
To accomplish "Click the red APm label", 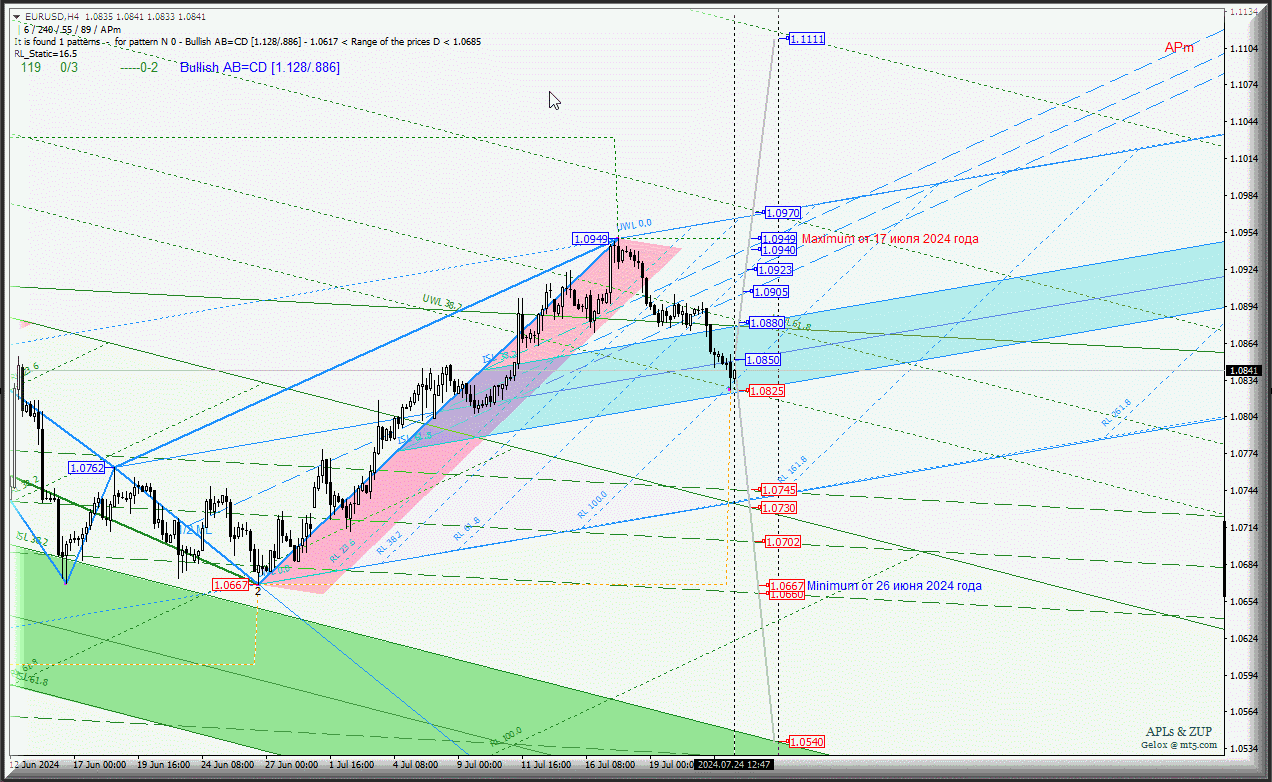I will click(1179, 48).
